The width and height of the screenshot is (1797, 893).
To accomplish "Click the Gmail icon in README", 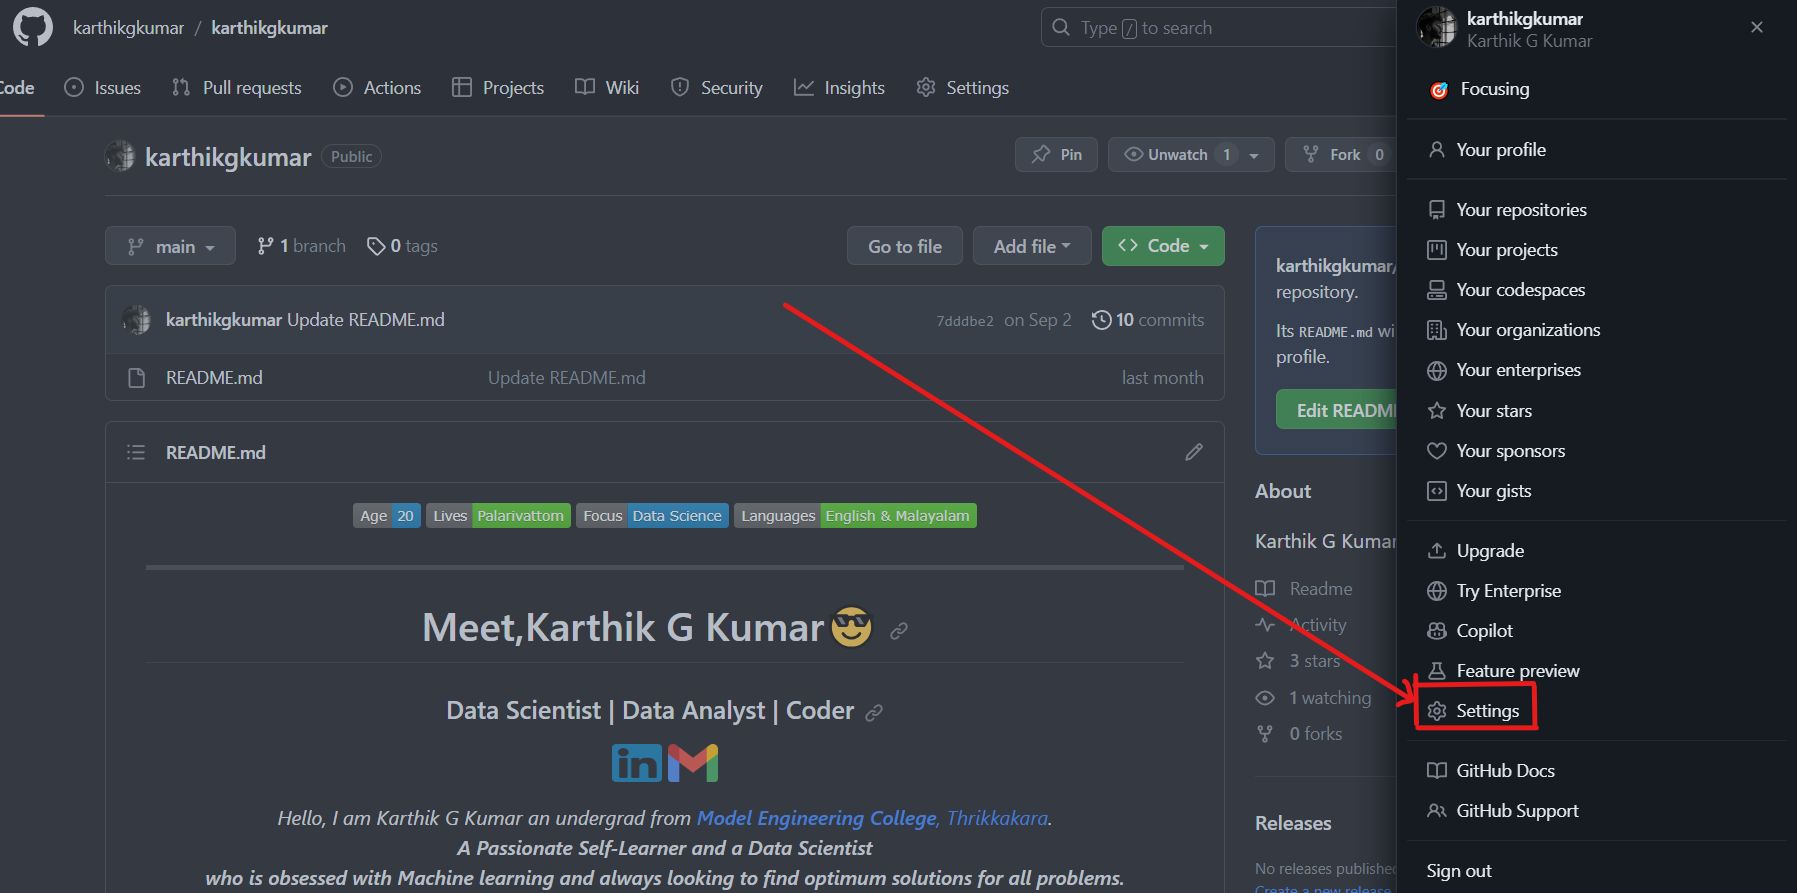I will click(x=693, y=763).
